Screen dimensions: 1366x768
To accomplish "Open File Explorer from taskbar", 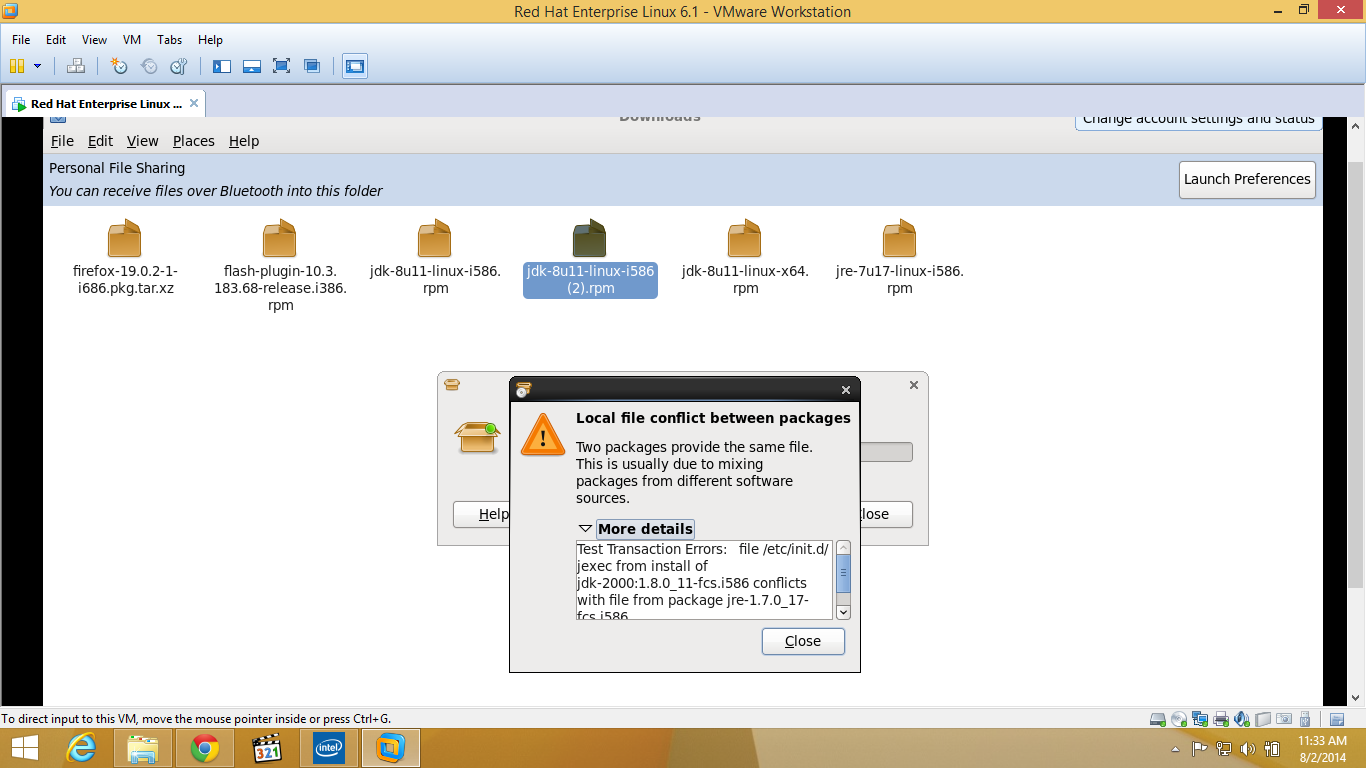I will [143, 748].
